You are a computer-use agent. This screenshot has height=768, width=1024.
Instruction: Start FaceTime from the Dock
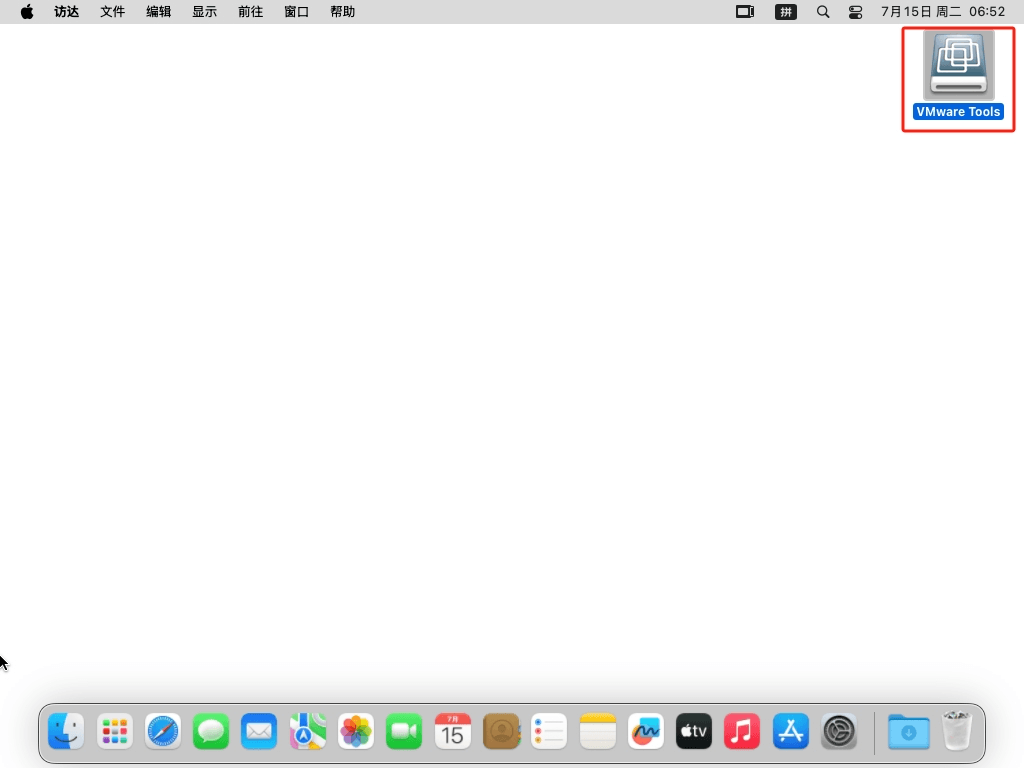pyautogui.click(x=404, y=732)
